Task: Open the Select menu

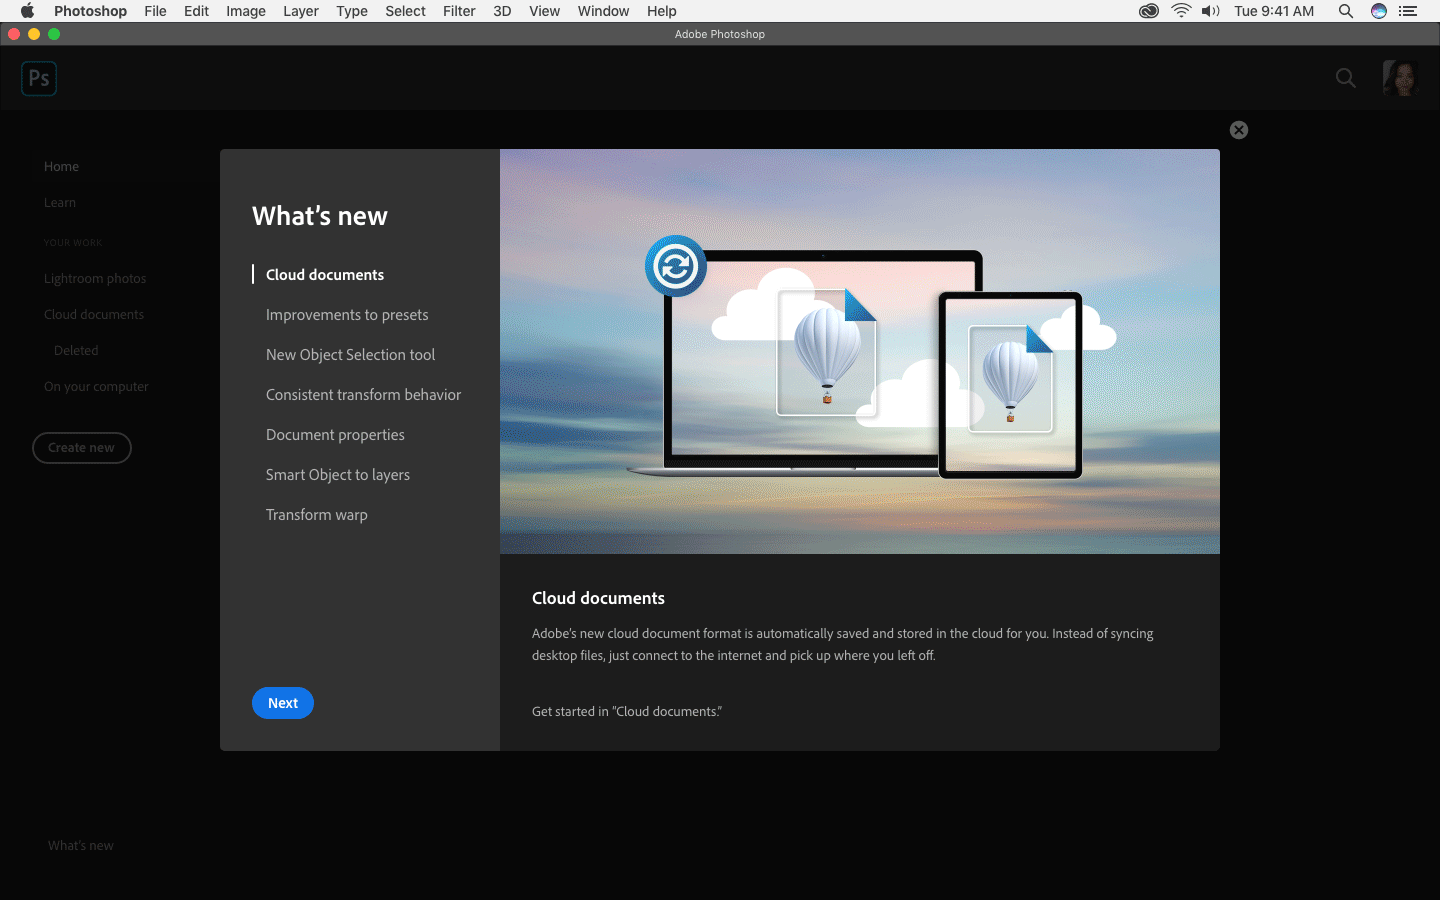Action: [x=405, y=11]
